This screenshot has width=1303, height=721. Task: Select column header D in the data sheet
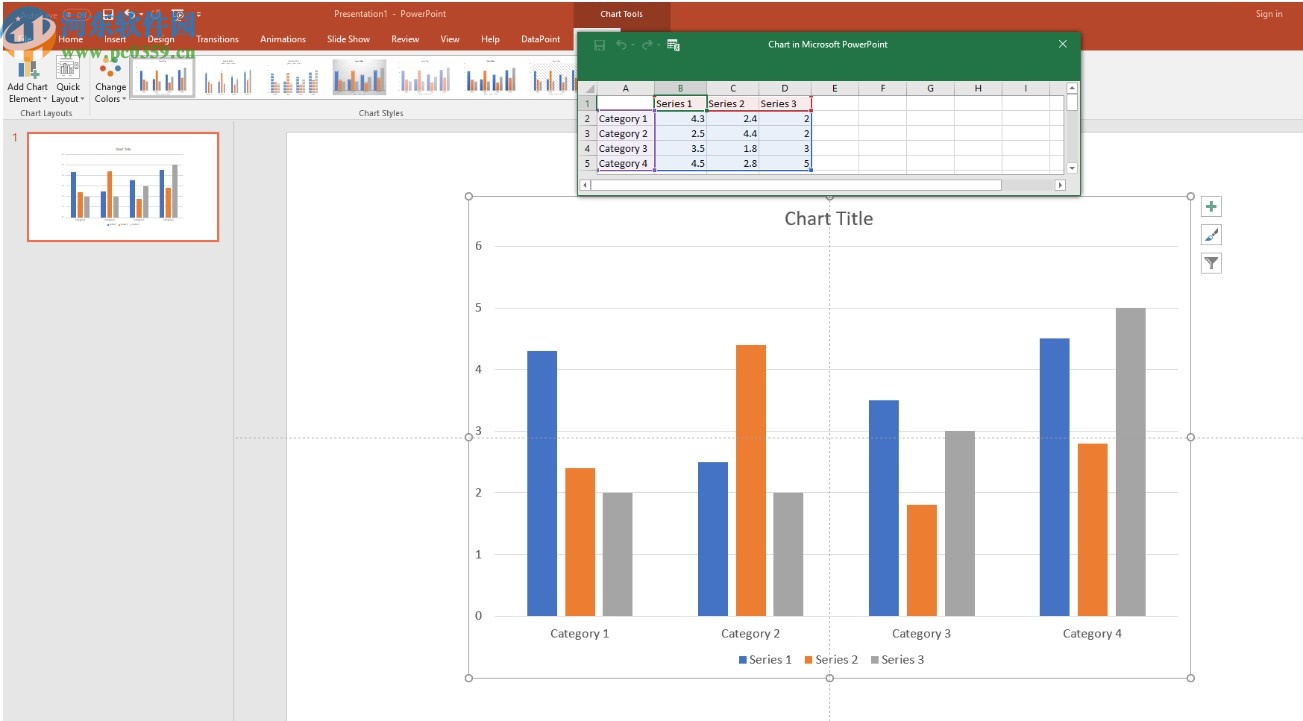pos(784,88)
